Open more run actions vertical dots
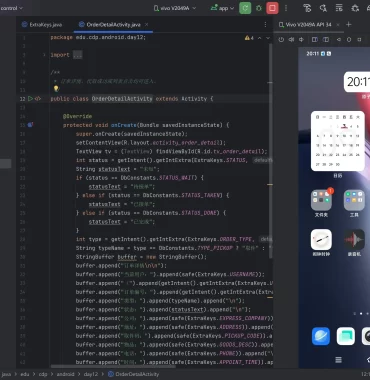 pos(286,8)
